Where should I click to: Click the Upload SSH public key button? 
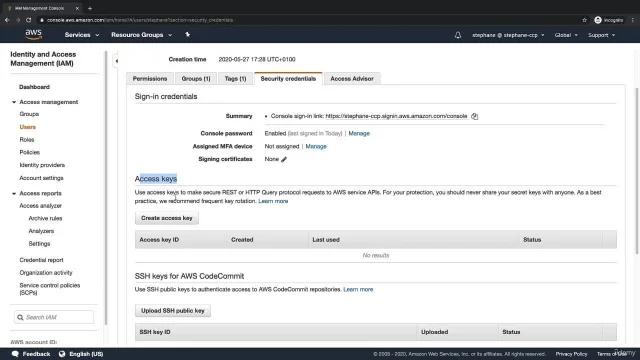click(173, 311)
